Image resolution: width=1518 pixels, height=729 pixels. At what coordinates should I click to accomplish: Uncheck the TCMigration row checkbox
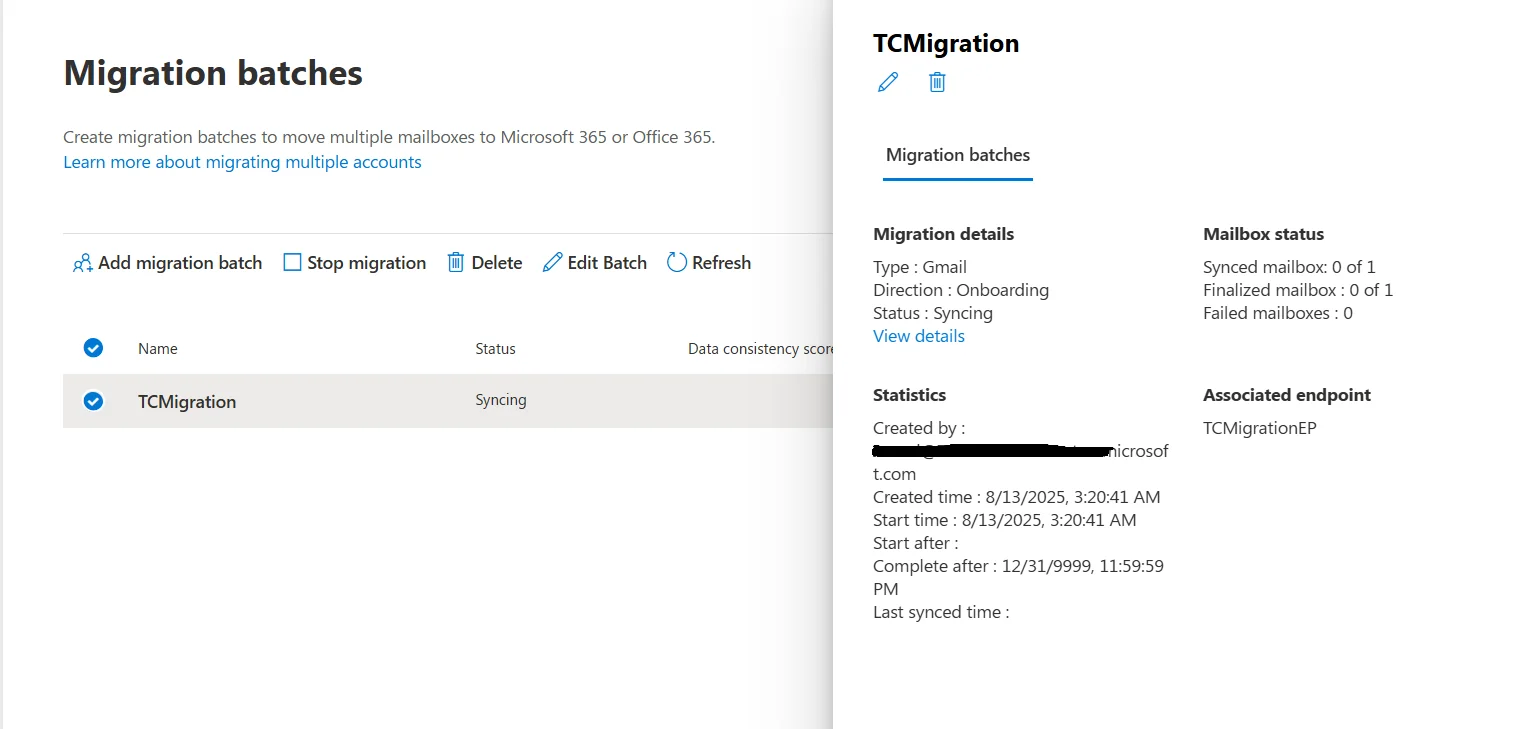[x=93, y=401]
